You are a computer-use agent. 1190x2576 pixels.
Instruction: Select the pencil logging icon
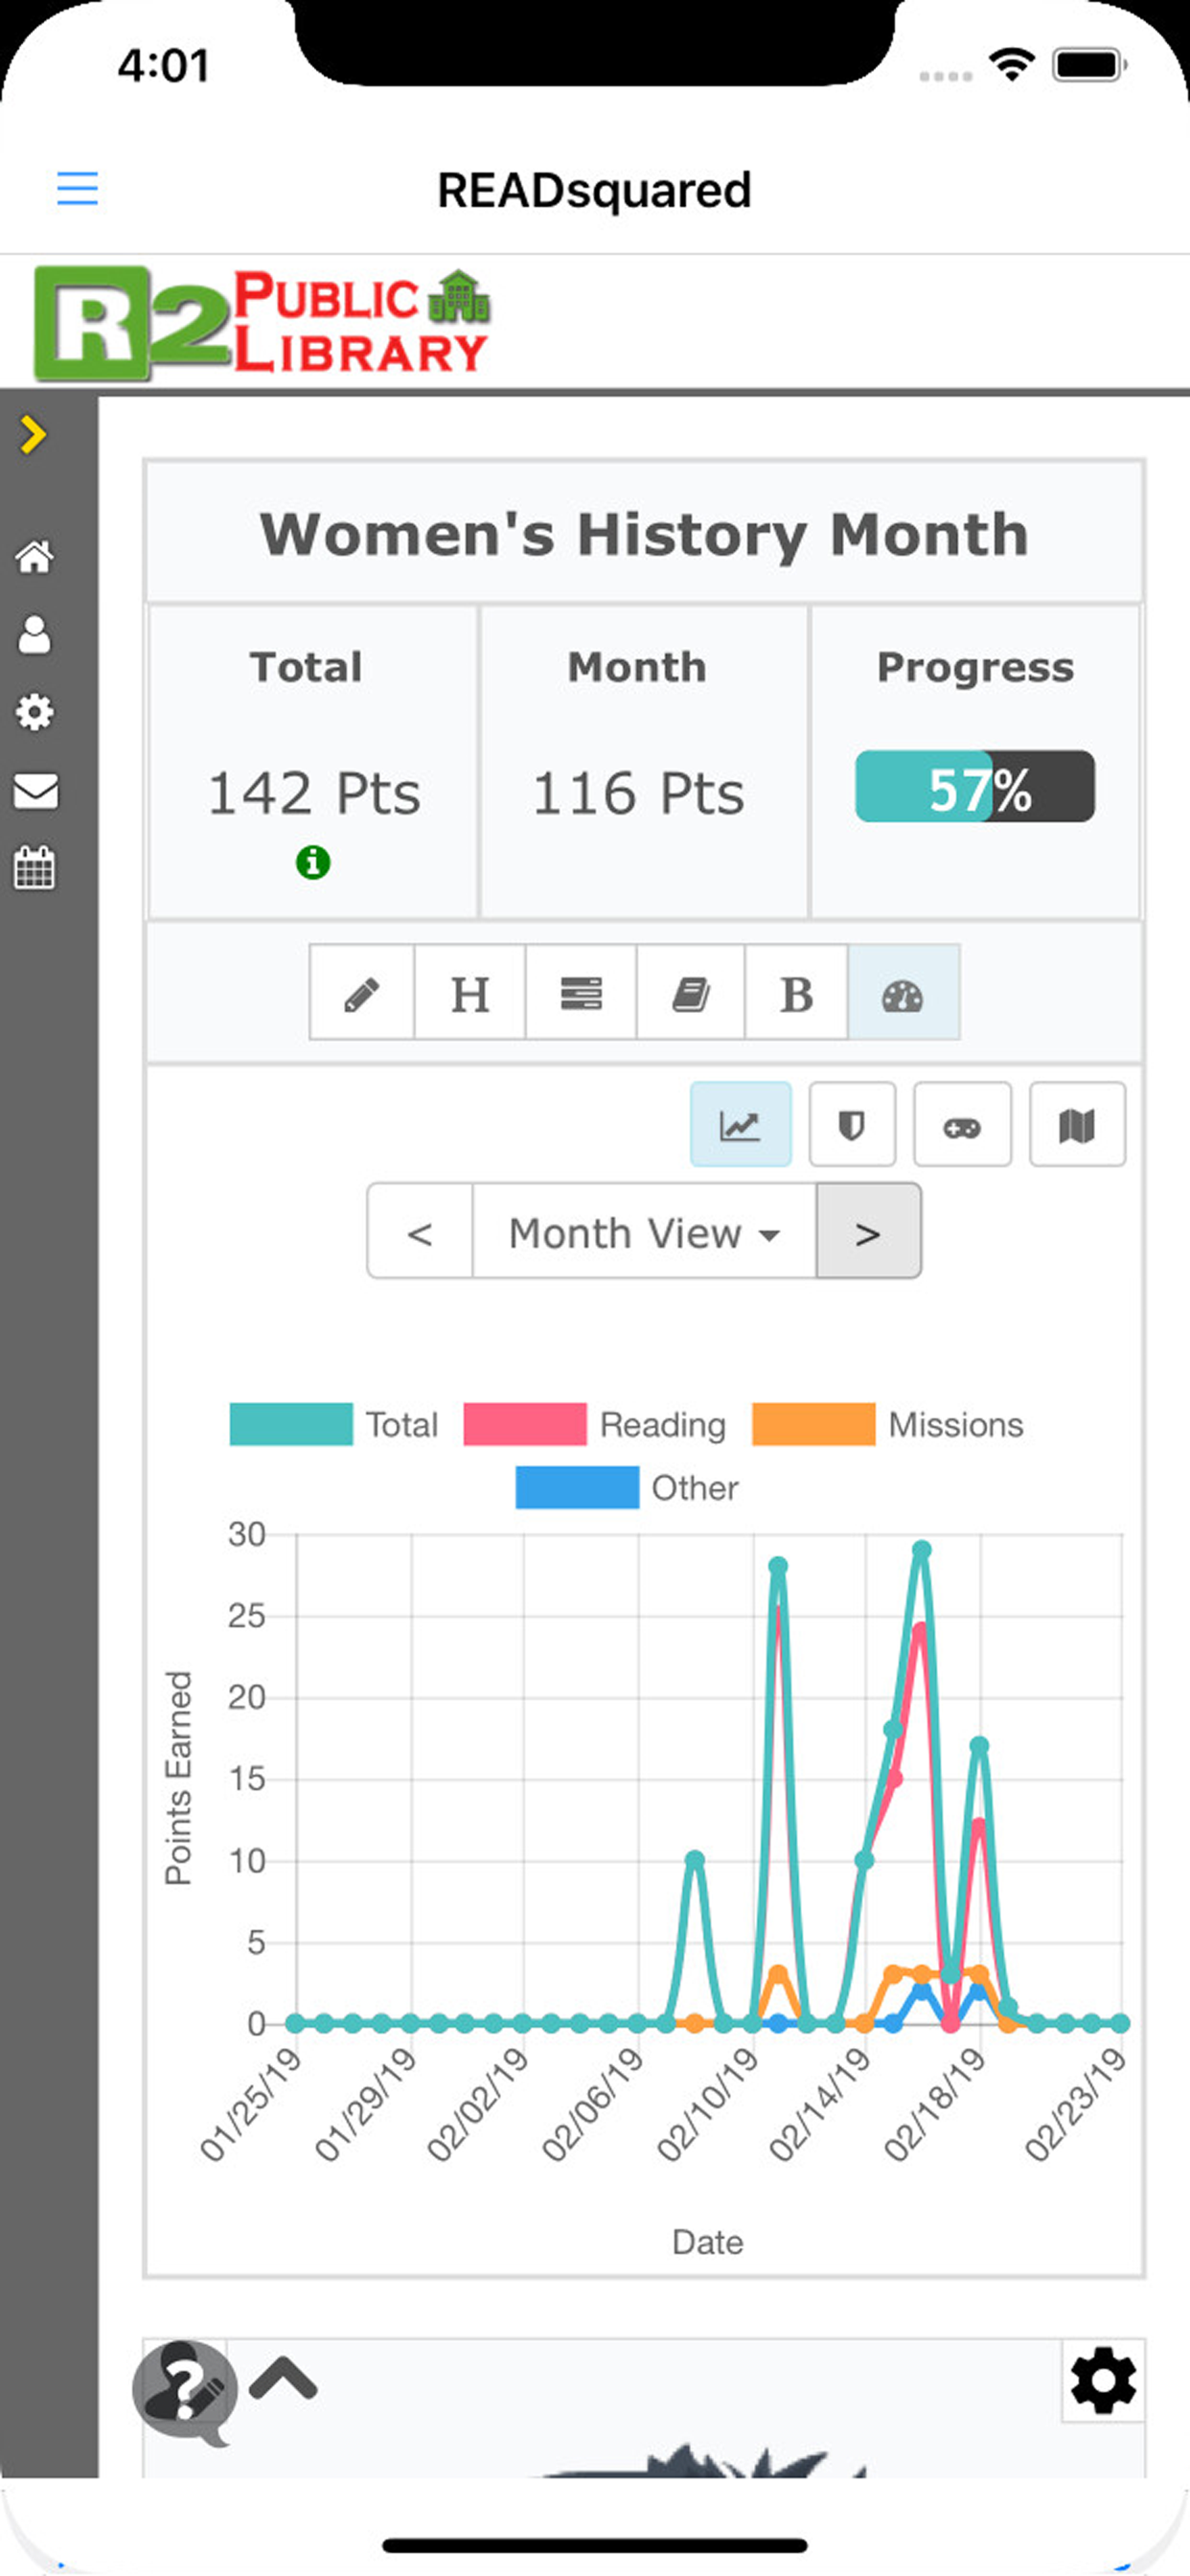[362, 994]
